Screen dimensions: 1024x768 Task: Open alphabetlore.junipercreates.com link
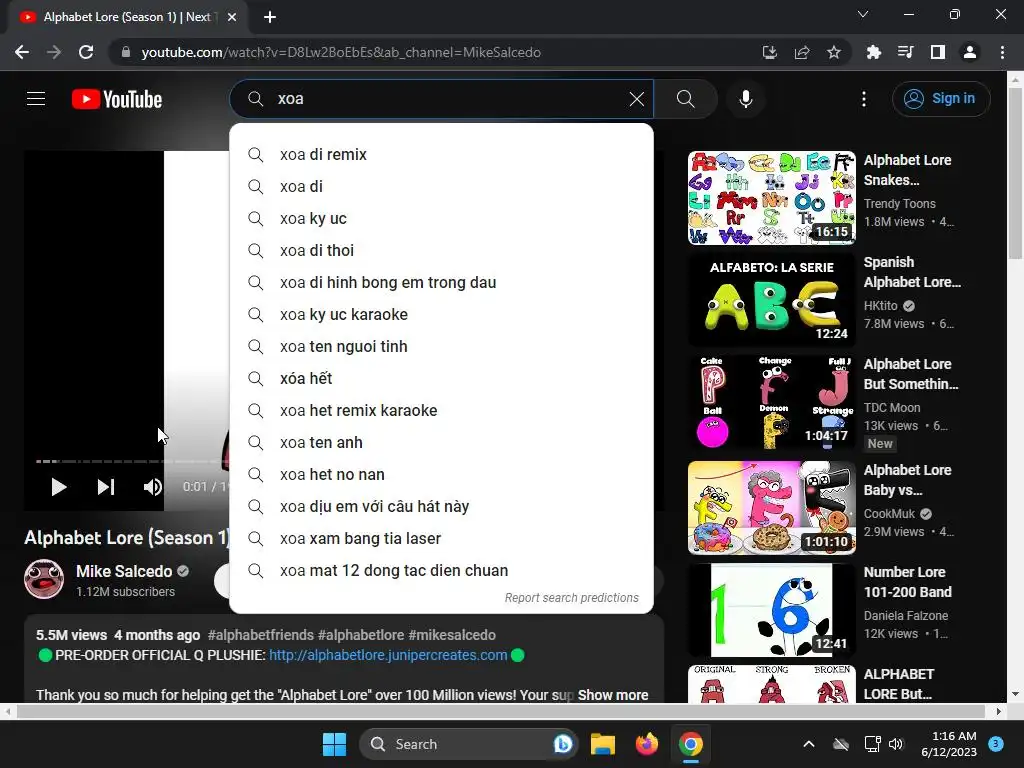click(388, 655)
